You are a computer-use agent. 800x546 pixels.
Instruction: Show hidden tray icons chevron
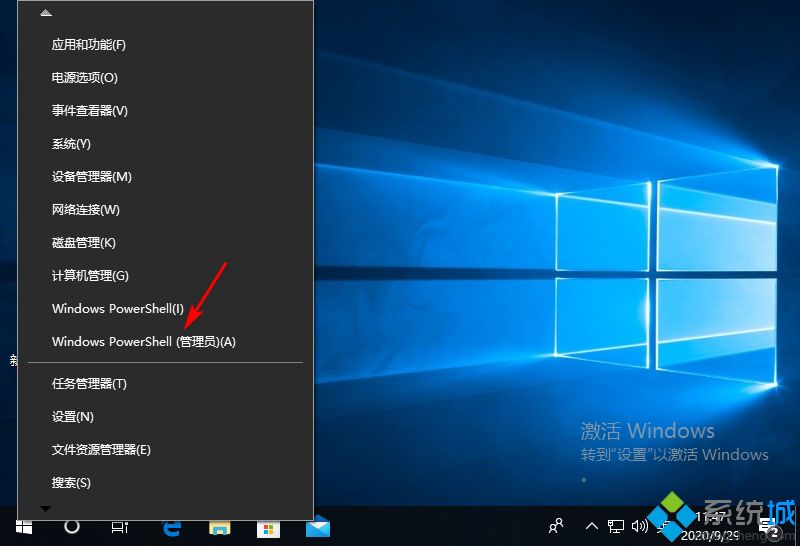click(592, 526)
